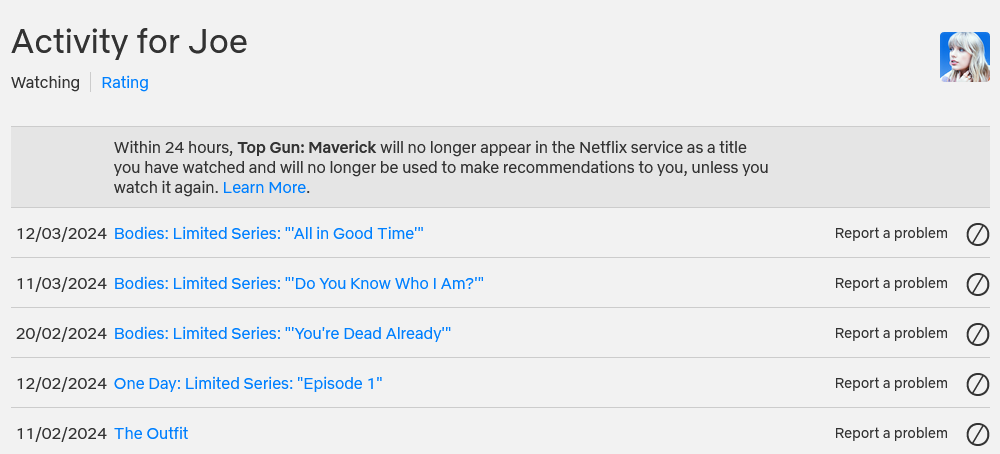This screenshot has width=1000, height=454.
Task: Report a problem for The Outfit
Action: click(x=891, y=434)
